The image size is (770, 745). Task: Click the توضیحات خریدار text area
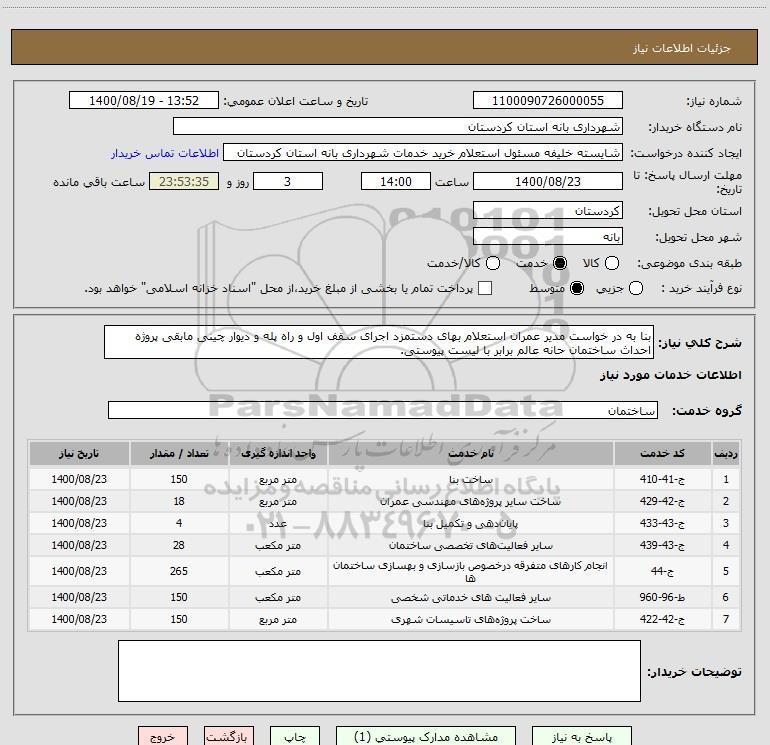(x=379, y=671)
